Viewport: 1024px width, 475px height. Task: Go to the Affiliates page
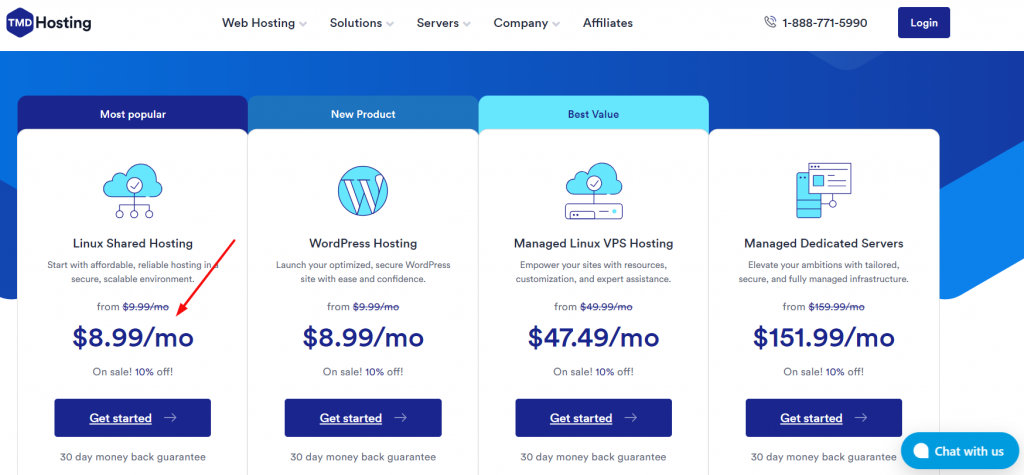point(607,23)
